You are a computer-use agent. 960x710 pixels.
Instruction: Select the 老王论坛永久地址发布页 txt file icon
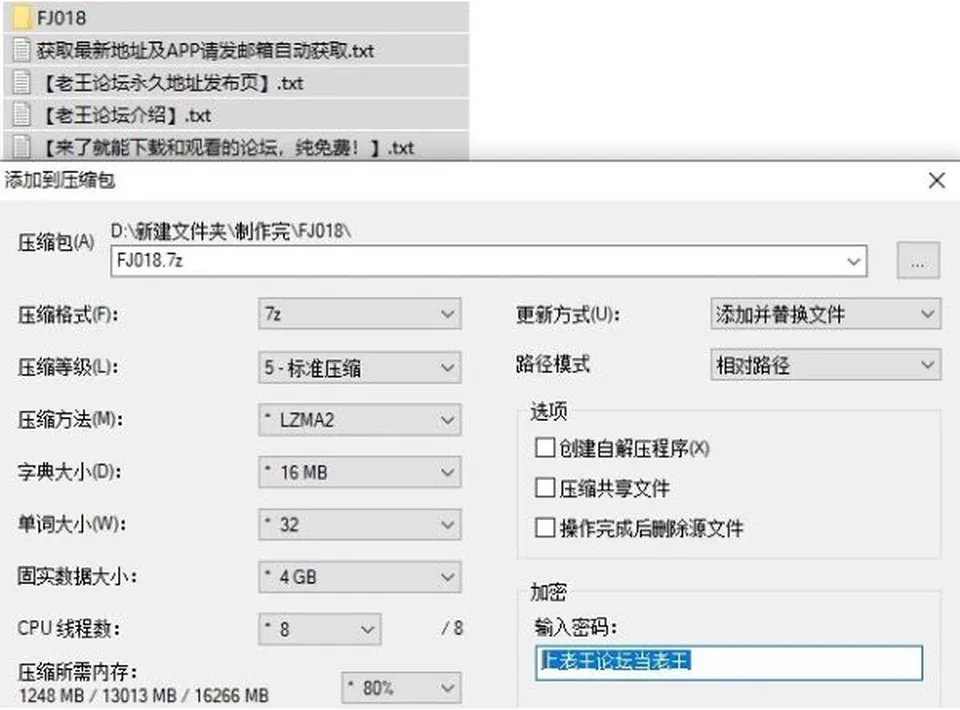[x=22, y=83]
